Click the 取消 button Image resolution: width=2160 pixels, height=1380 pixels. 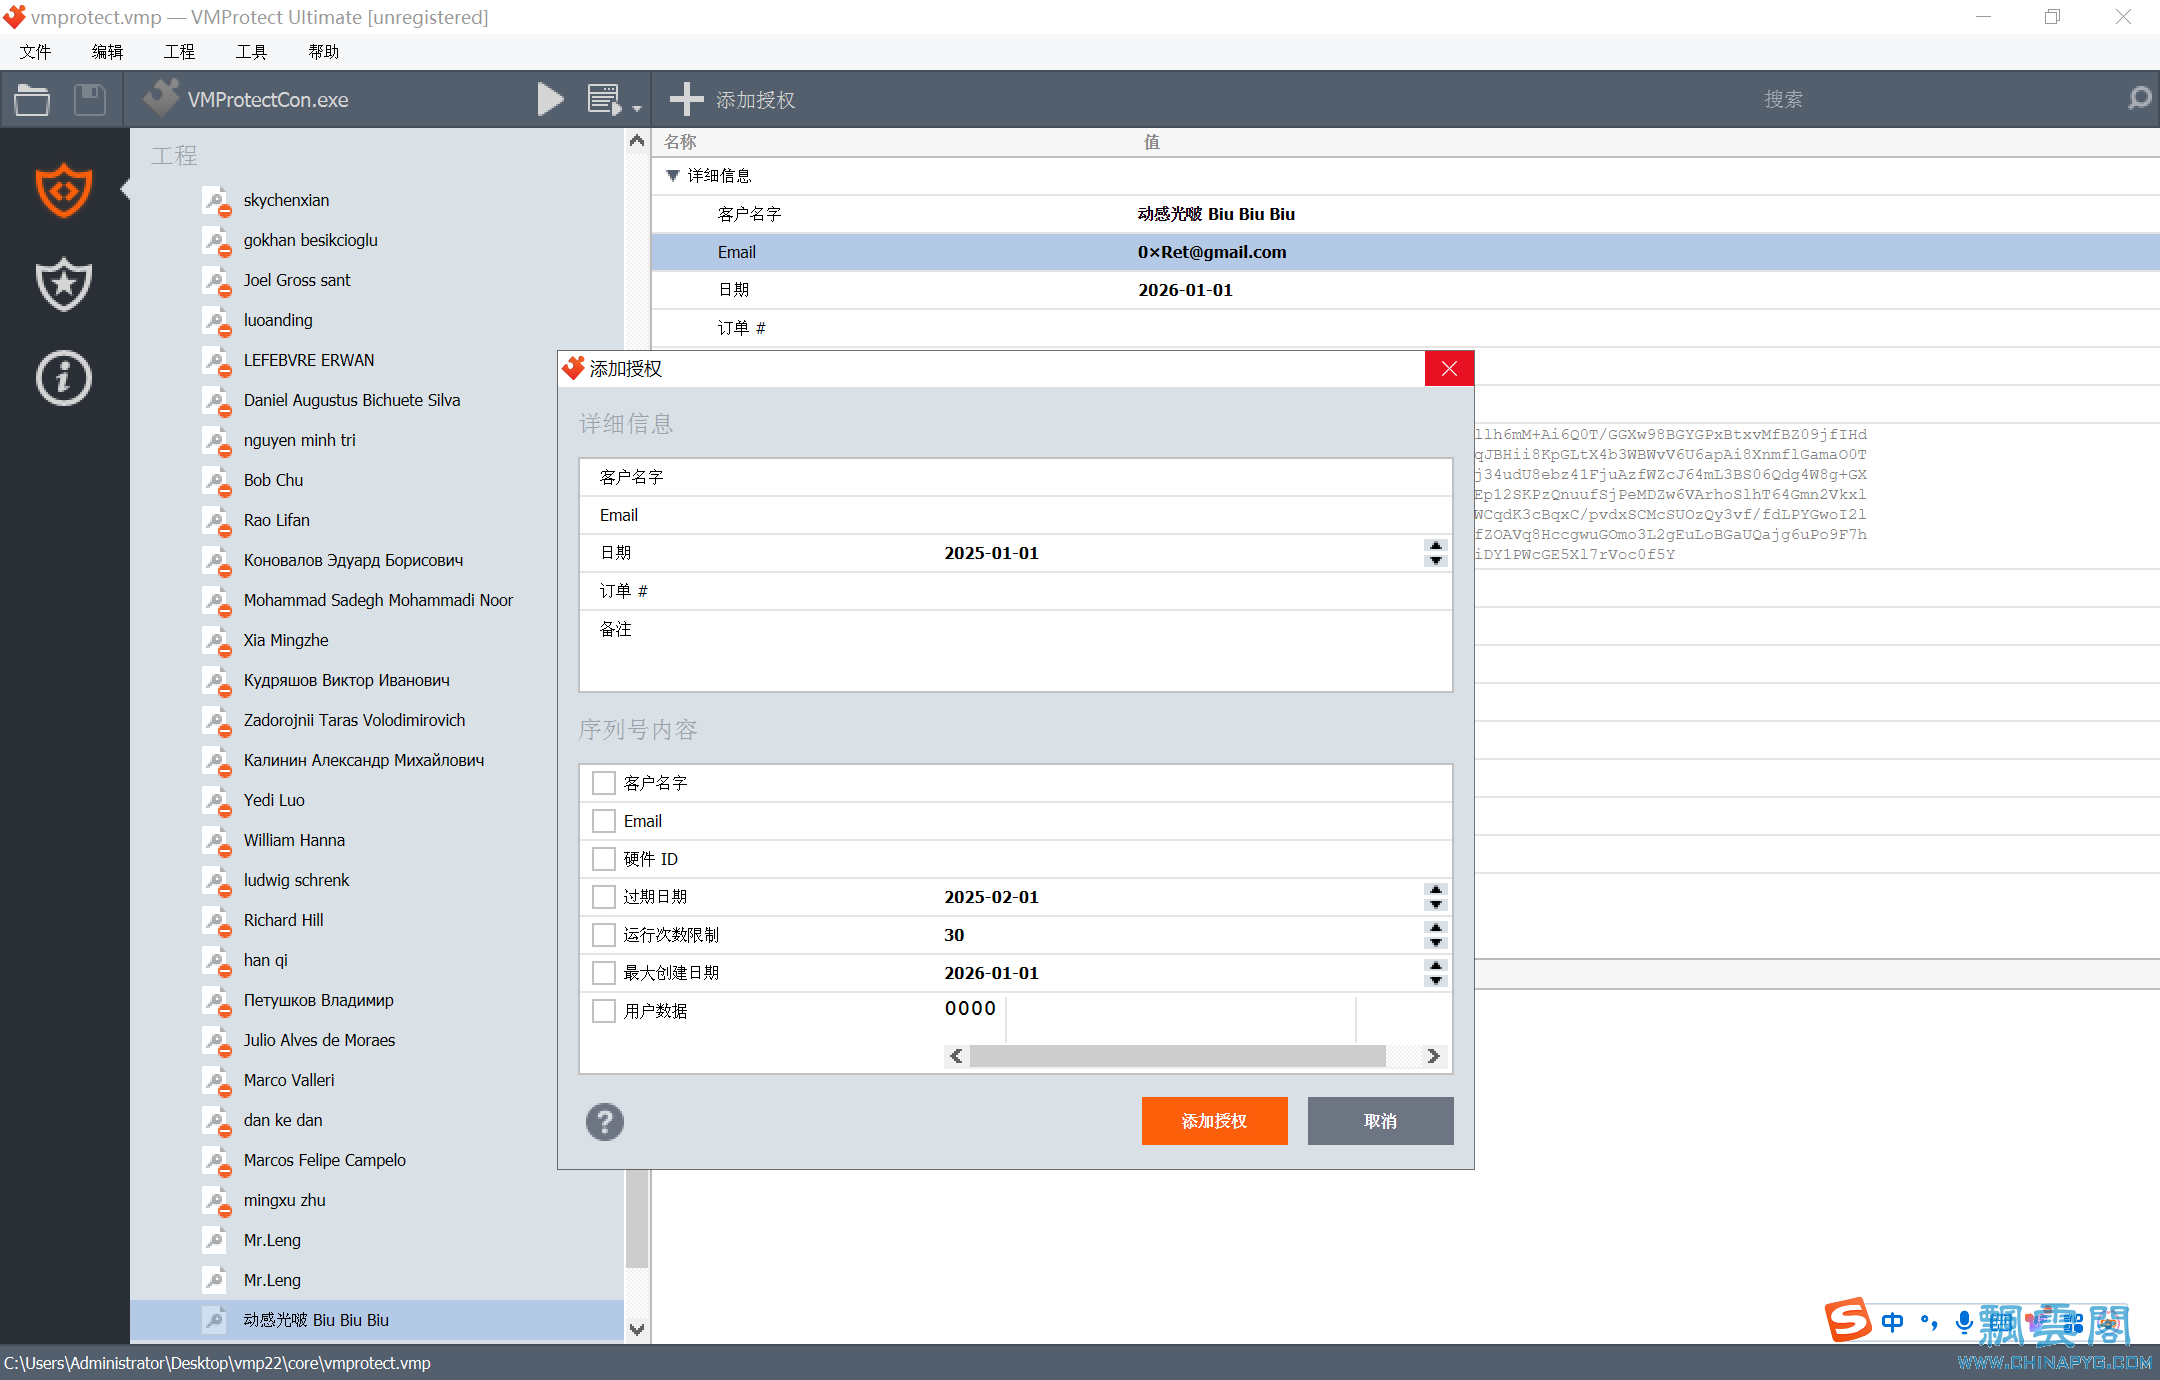coord(1380,1121)
